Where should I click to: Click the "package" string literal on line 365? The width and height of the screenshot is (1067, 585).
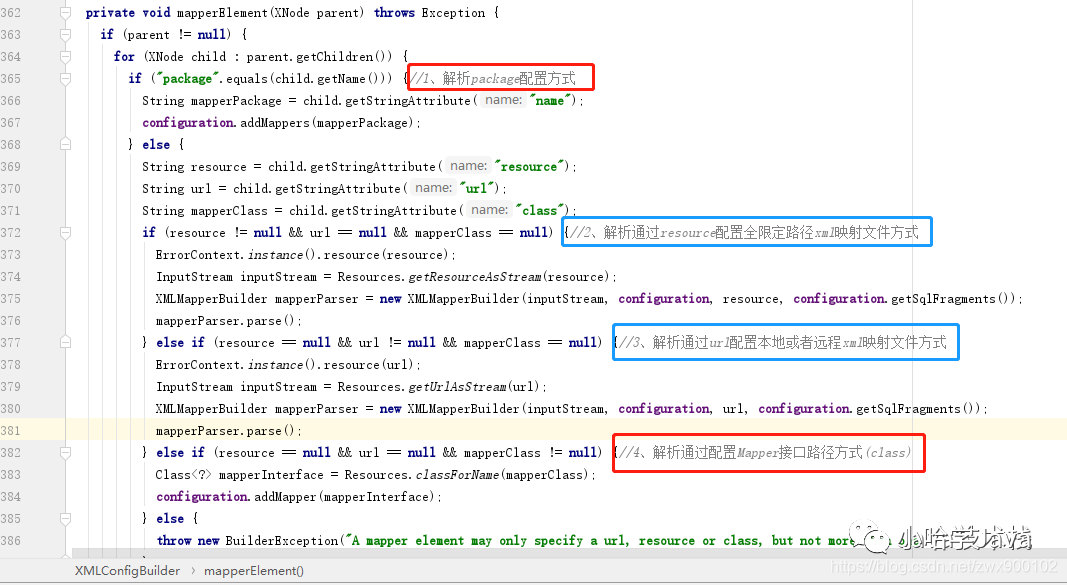(x=186, y=79)
